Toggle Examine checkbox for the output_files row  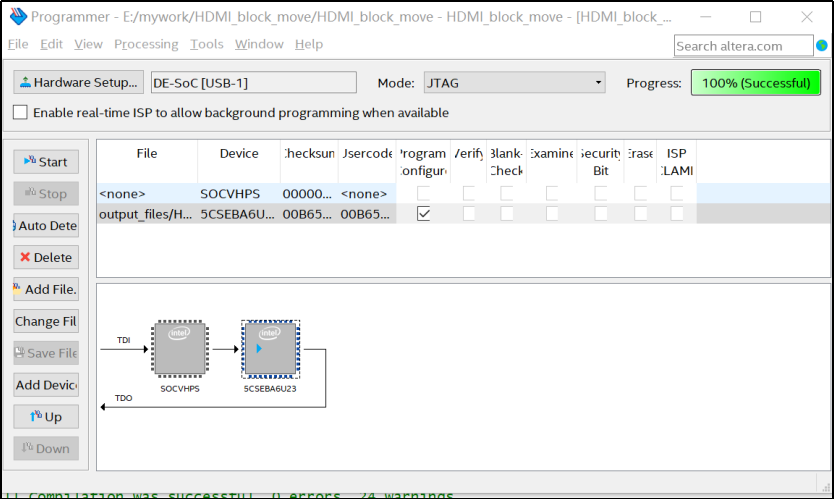[x=552, y=214]
